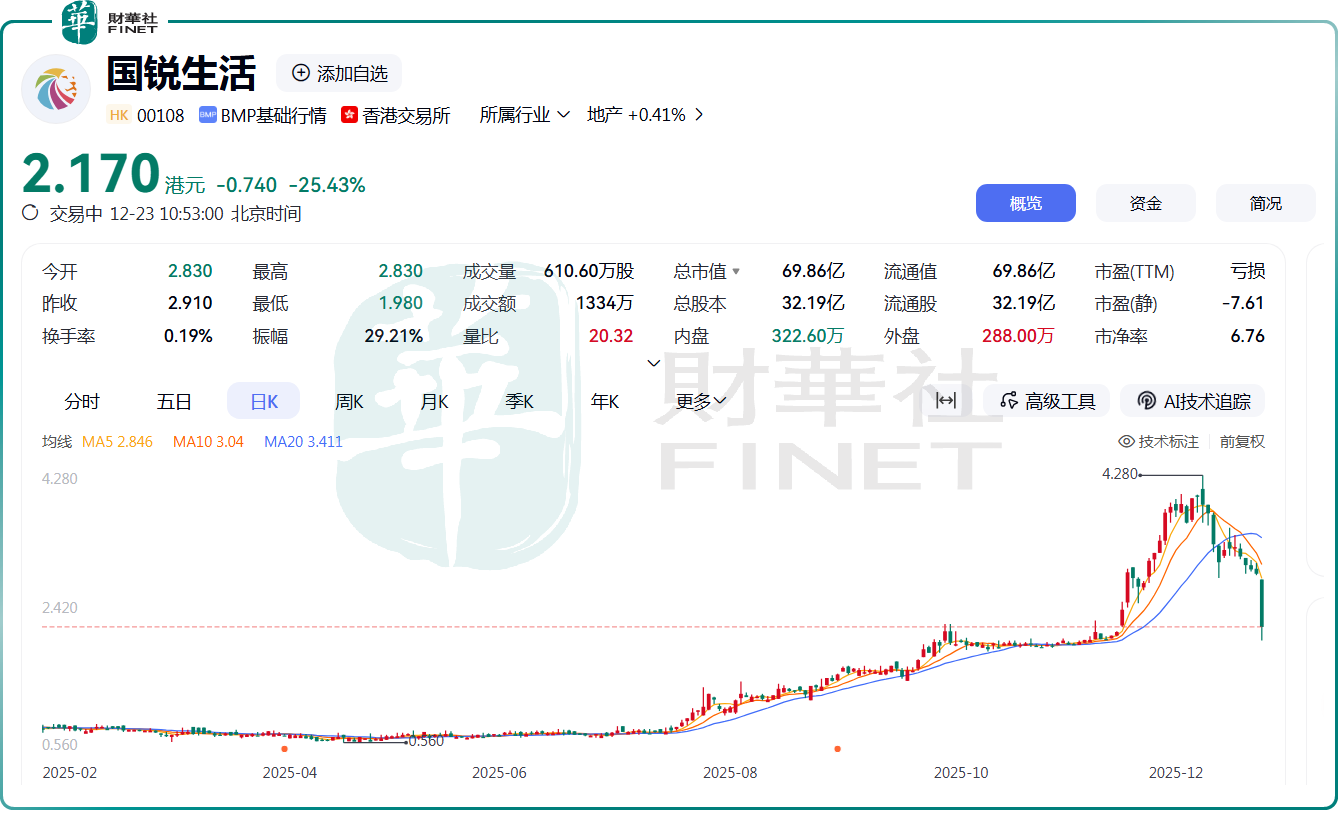Click the plus icon in 添加自选

click(300, 73)
